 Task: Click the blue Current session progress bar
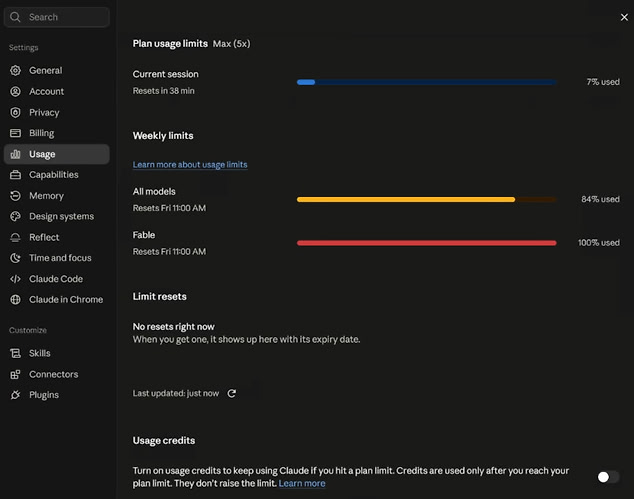[427, 82]
